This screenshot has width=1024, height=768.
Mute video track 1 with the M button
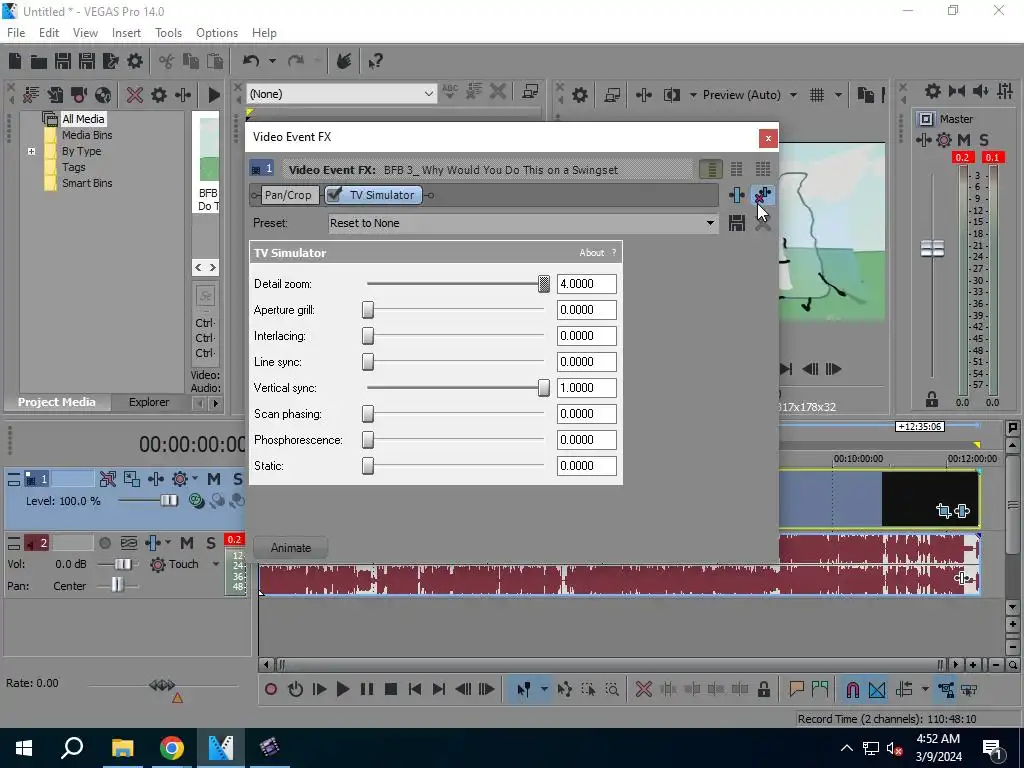click(x=214, y=479)
